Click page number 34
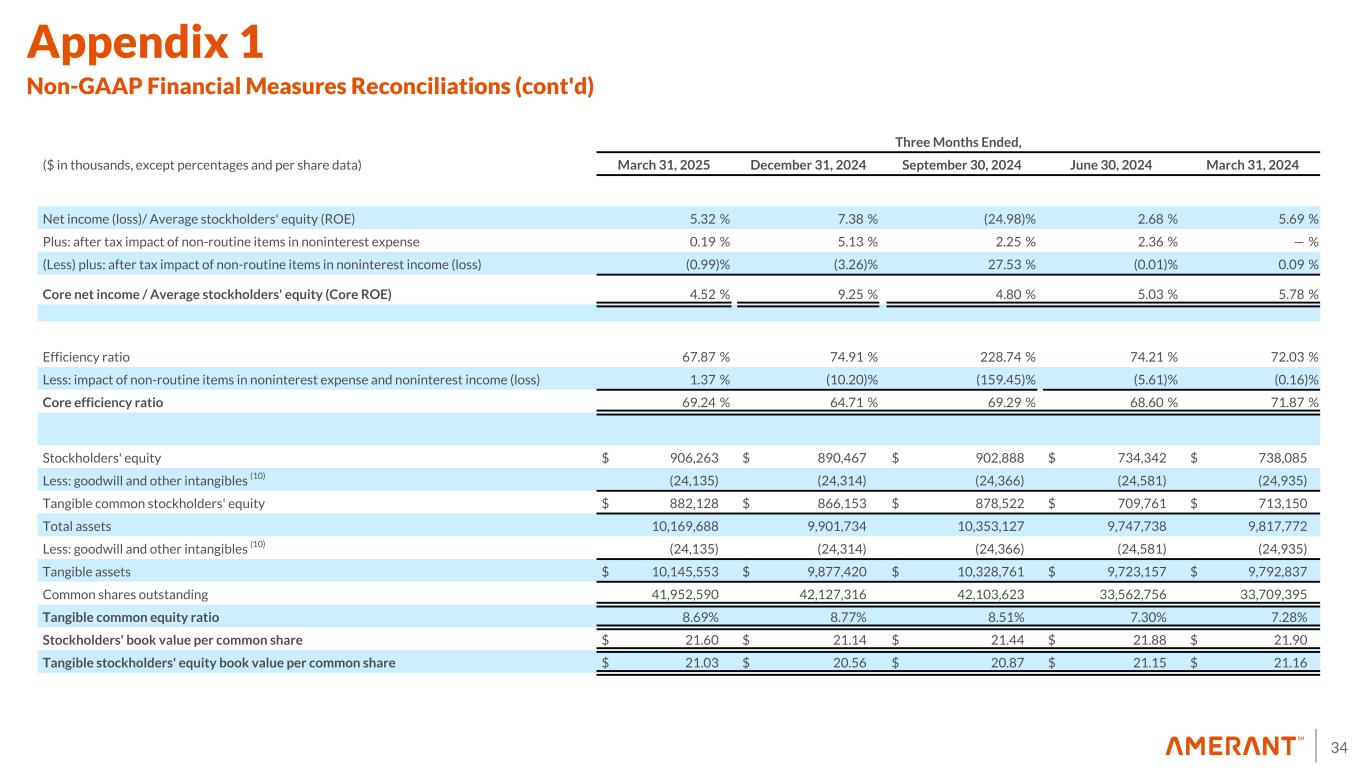The height and width of the screenshot is (768, 1365). (x=1339, y=747)
